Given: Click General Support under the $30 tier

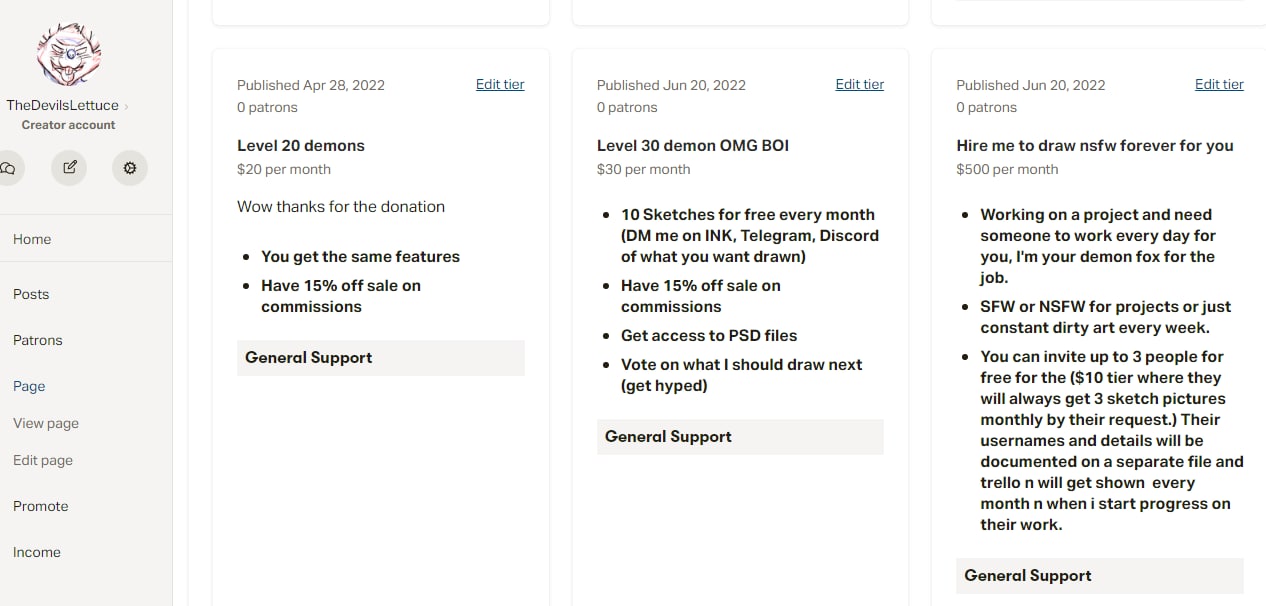Looking at the screenshot, I should (668, 437).
